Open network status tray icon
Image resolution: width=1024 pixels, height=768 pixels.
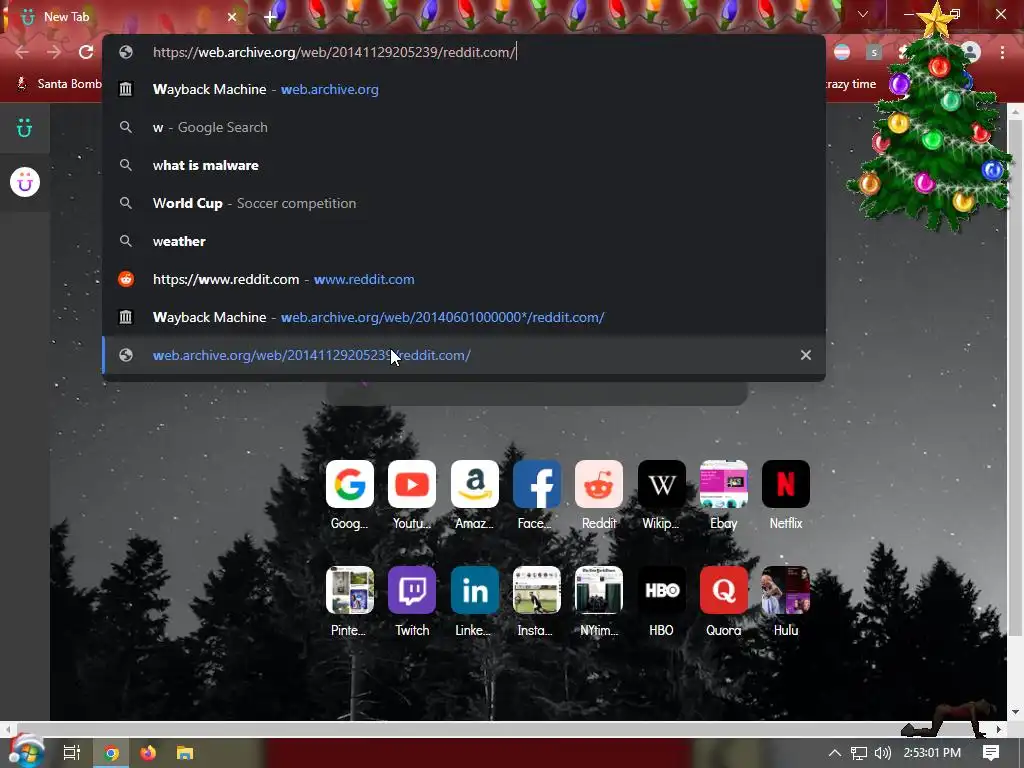pyautogui.click(x=859, y=753)
